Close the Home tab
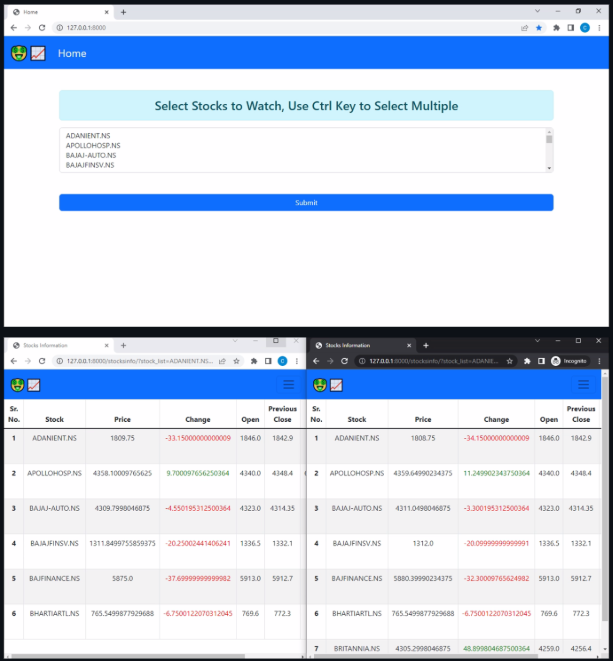The height and width of the screenshot is (661, 613). coord(107,12)
